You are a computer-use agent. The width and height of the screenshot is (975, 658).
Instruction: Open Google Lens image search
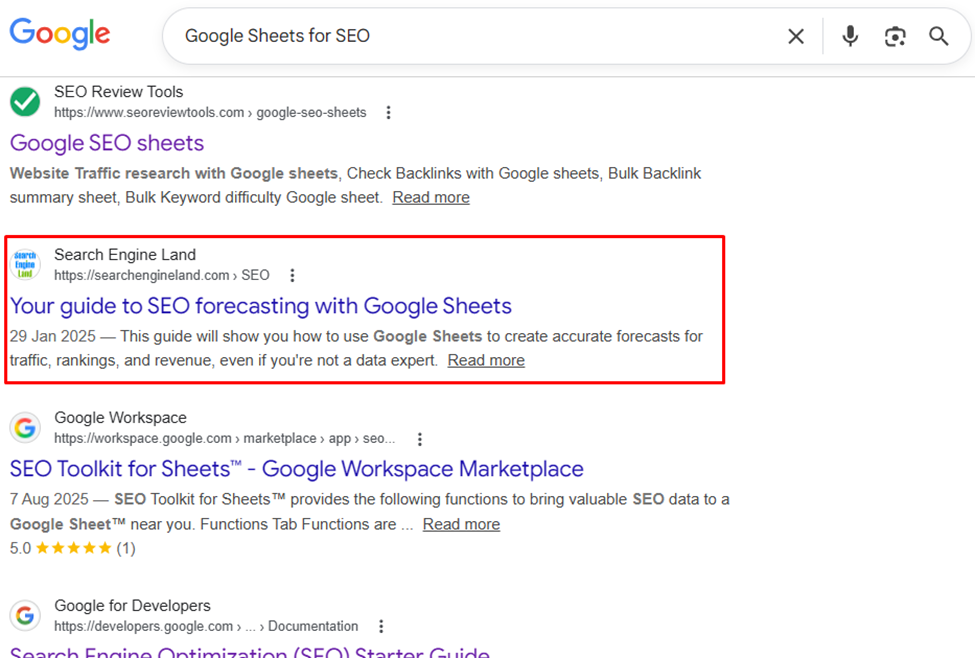894,36
